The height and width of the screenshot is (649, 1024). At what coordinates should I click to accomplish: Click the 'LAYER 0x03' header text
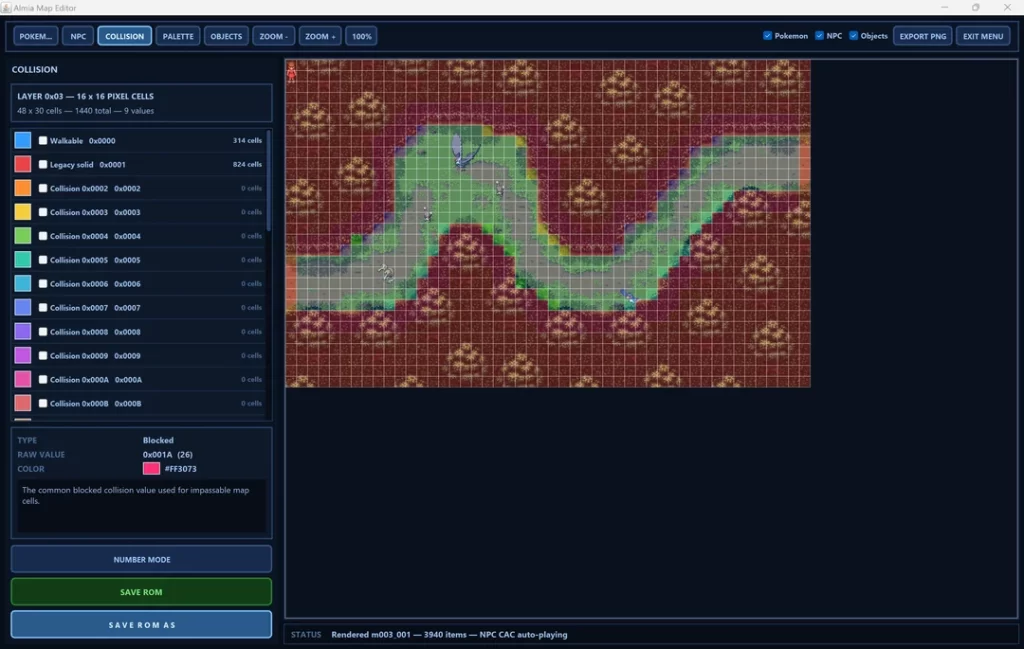[x=86, y=96]
